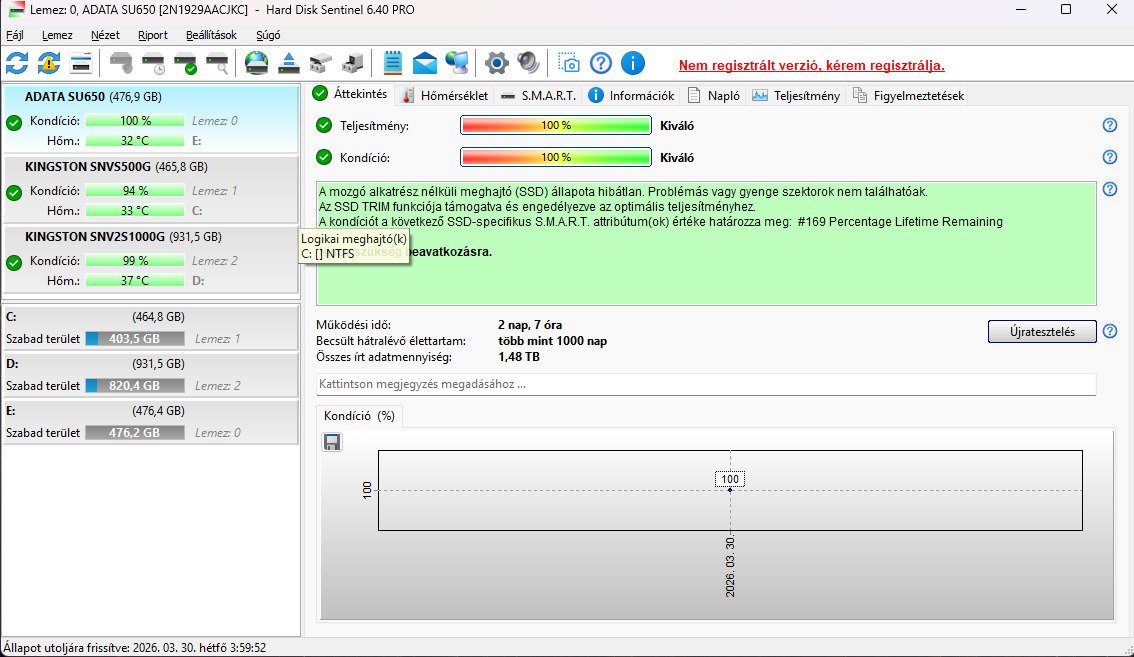Switch to the Információk tab
Screen dimensions: 1134x657
631,96
